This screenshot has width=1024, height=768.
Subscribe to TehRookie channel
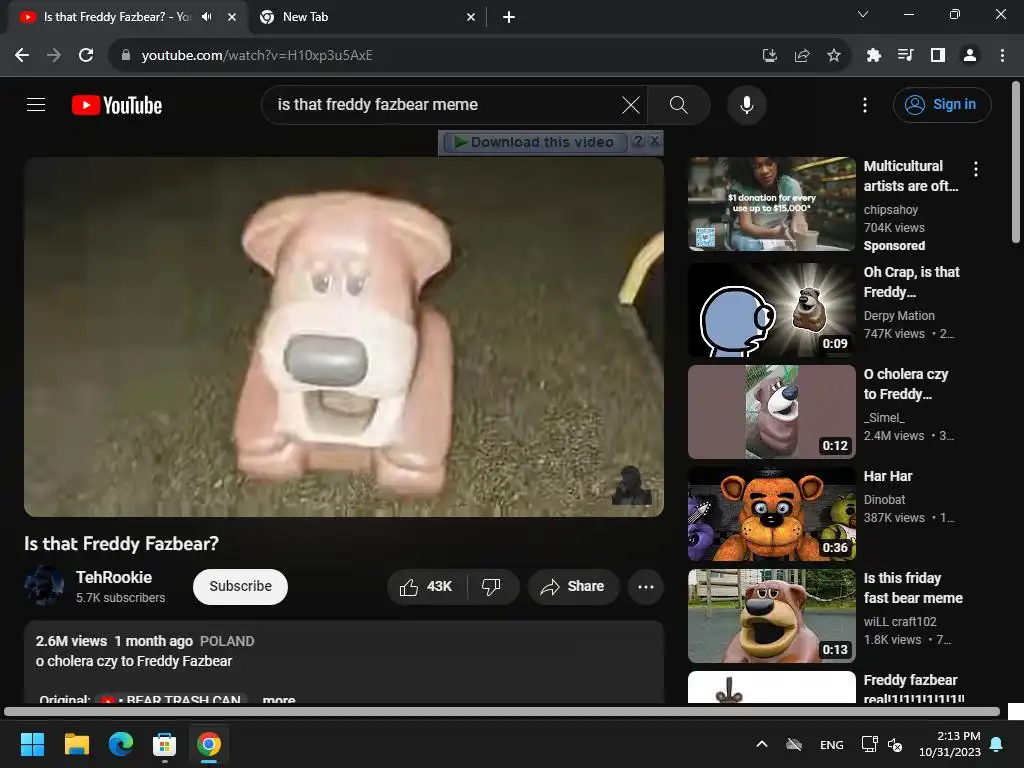click(240, 586)
